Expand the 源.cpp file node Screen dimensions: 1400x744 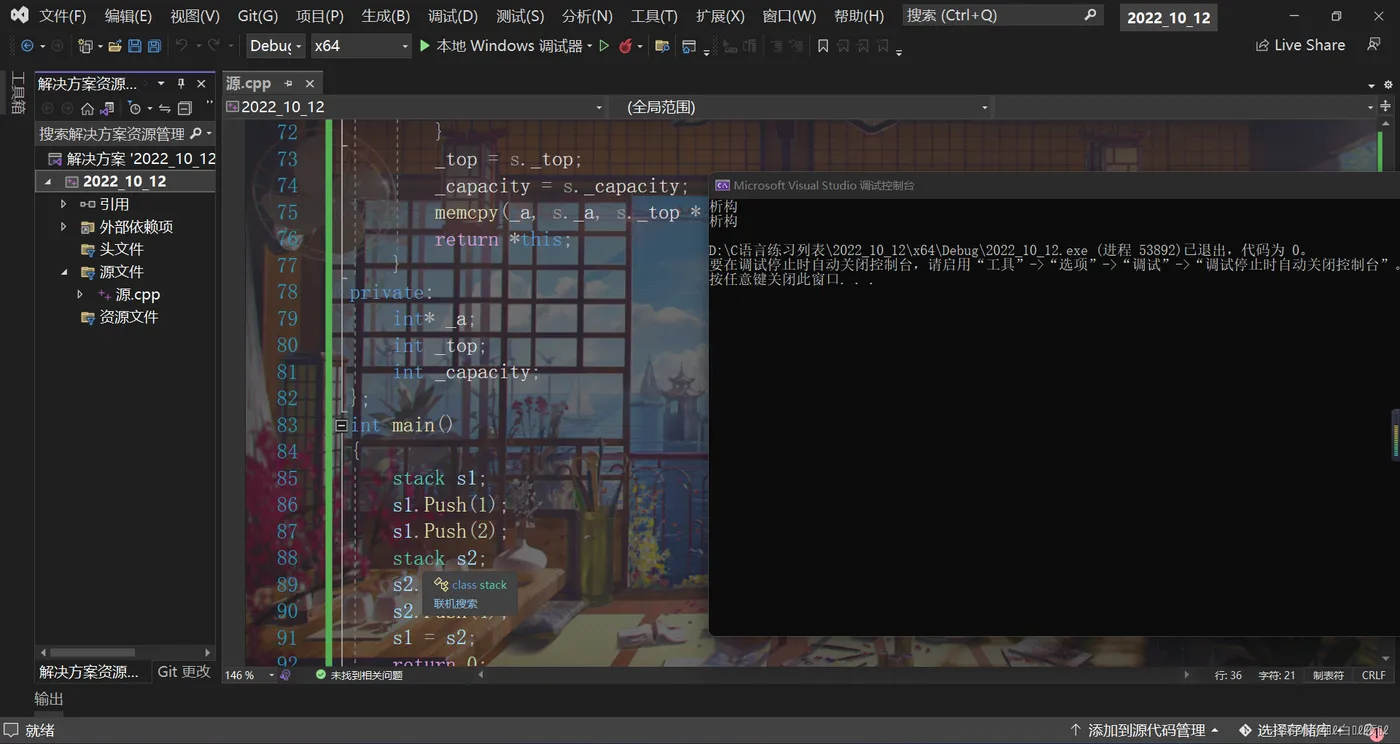(80, 295)
